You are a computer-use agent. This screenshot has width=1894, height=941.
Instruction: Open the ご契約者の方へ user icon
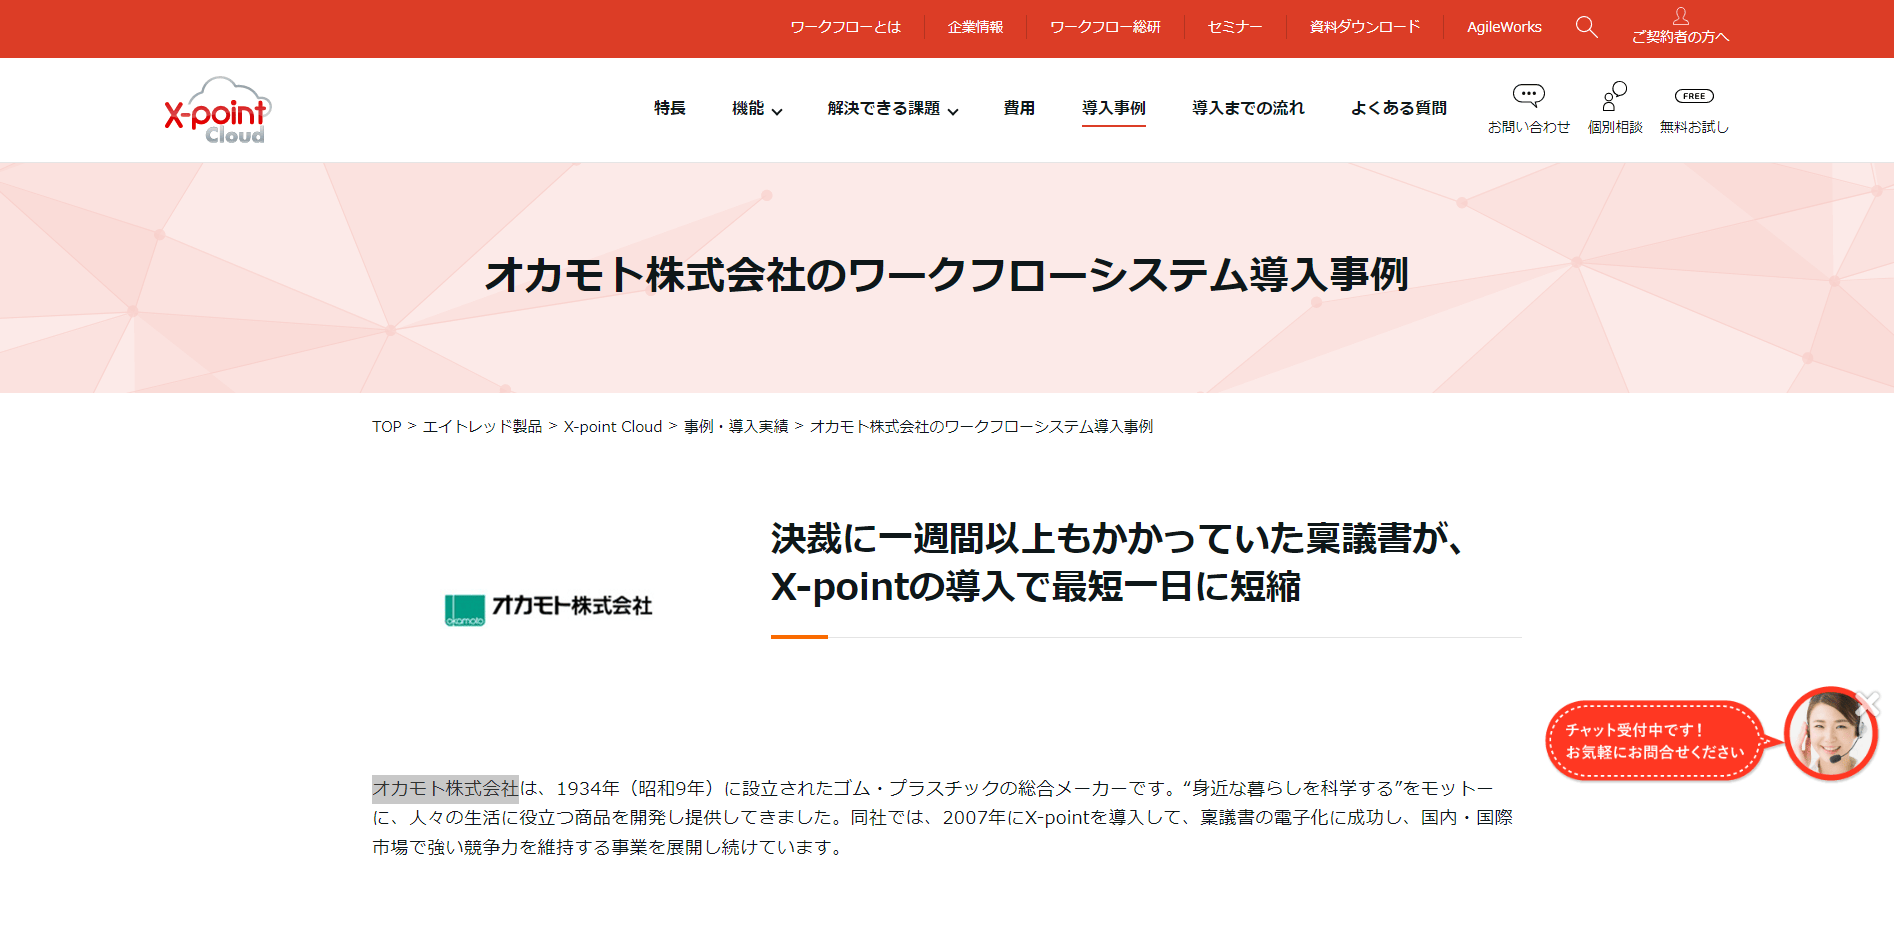(1680, 16)
